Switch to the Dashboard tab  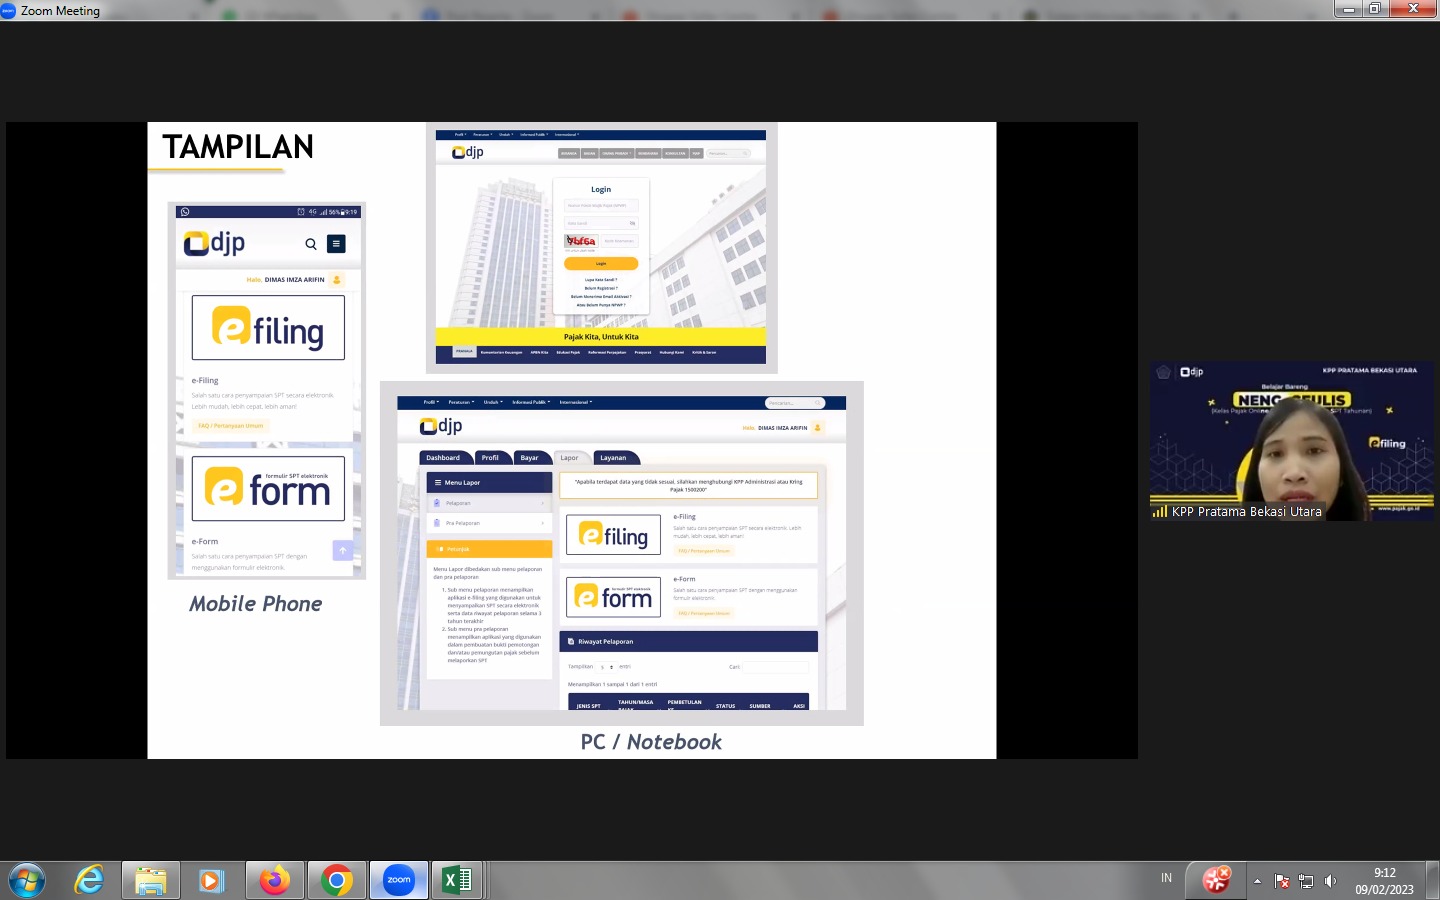coord(443,458)
